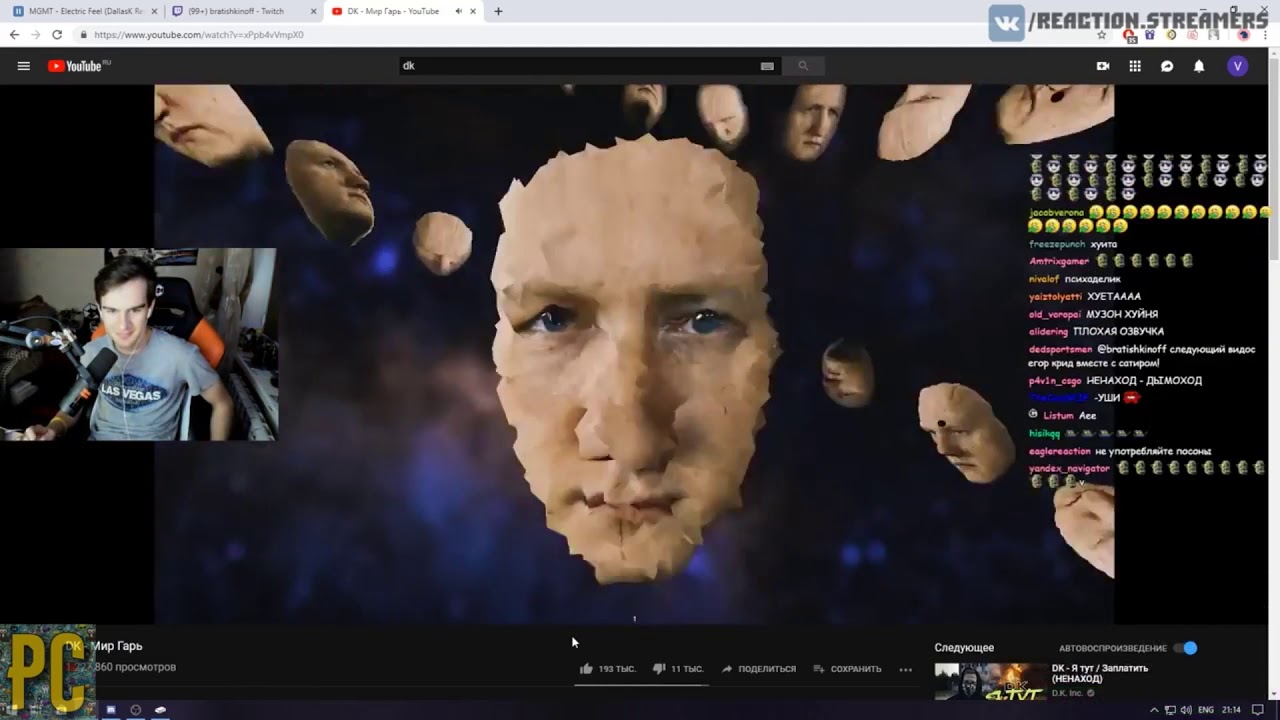Reload the current page

pos(57,34)
